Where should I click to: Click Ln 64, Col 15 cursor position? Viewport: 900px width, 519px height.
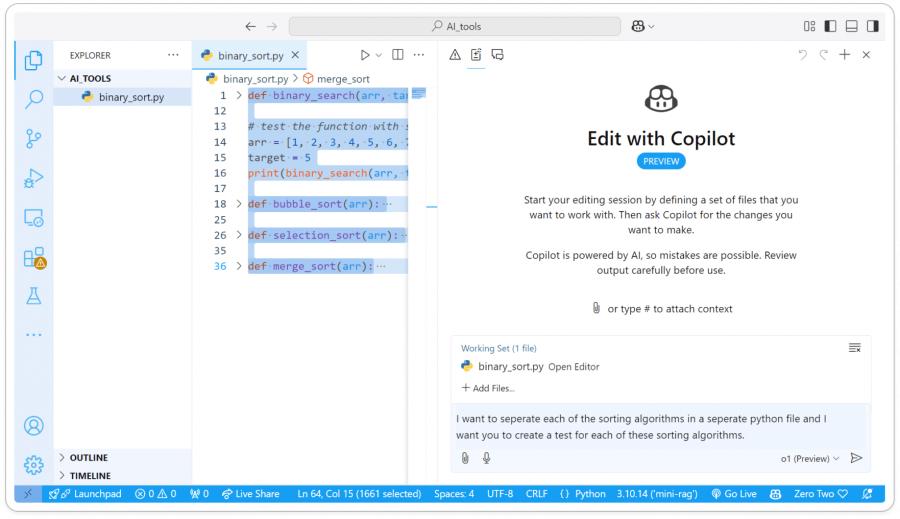359,494
